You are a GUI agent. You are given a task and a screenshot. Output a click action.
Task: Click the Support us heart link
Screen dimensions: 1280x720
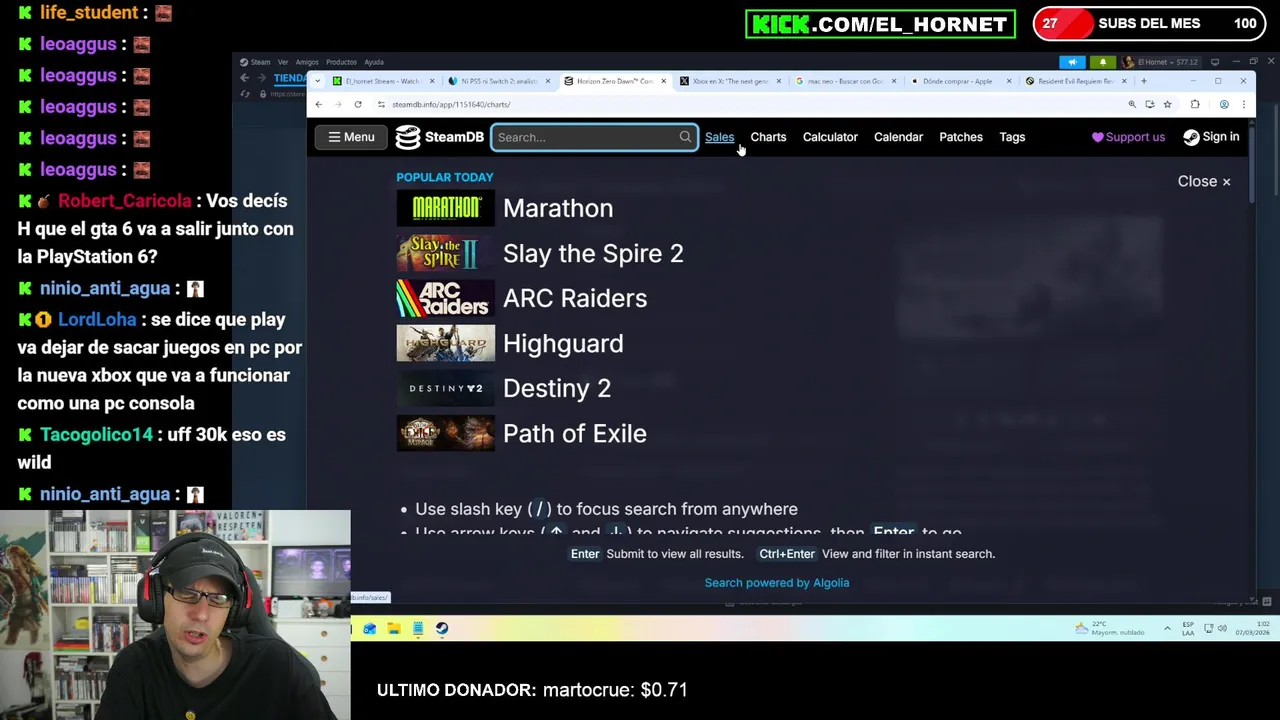(1128, 137)
